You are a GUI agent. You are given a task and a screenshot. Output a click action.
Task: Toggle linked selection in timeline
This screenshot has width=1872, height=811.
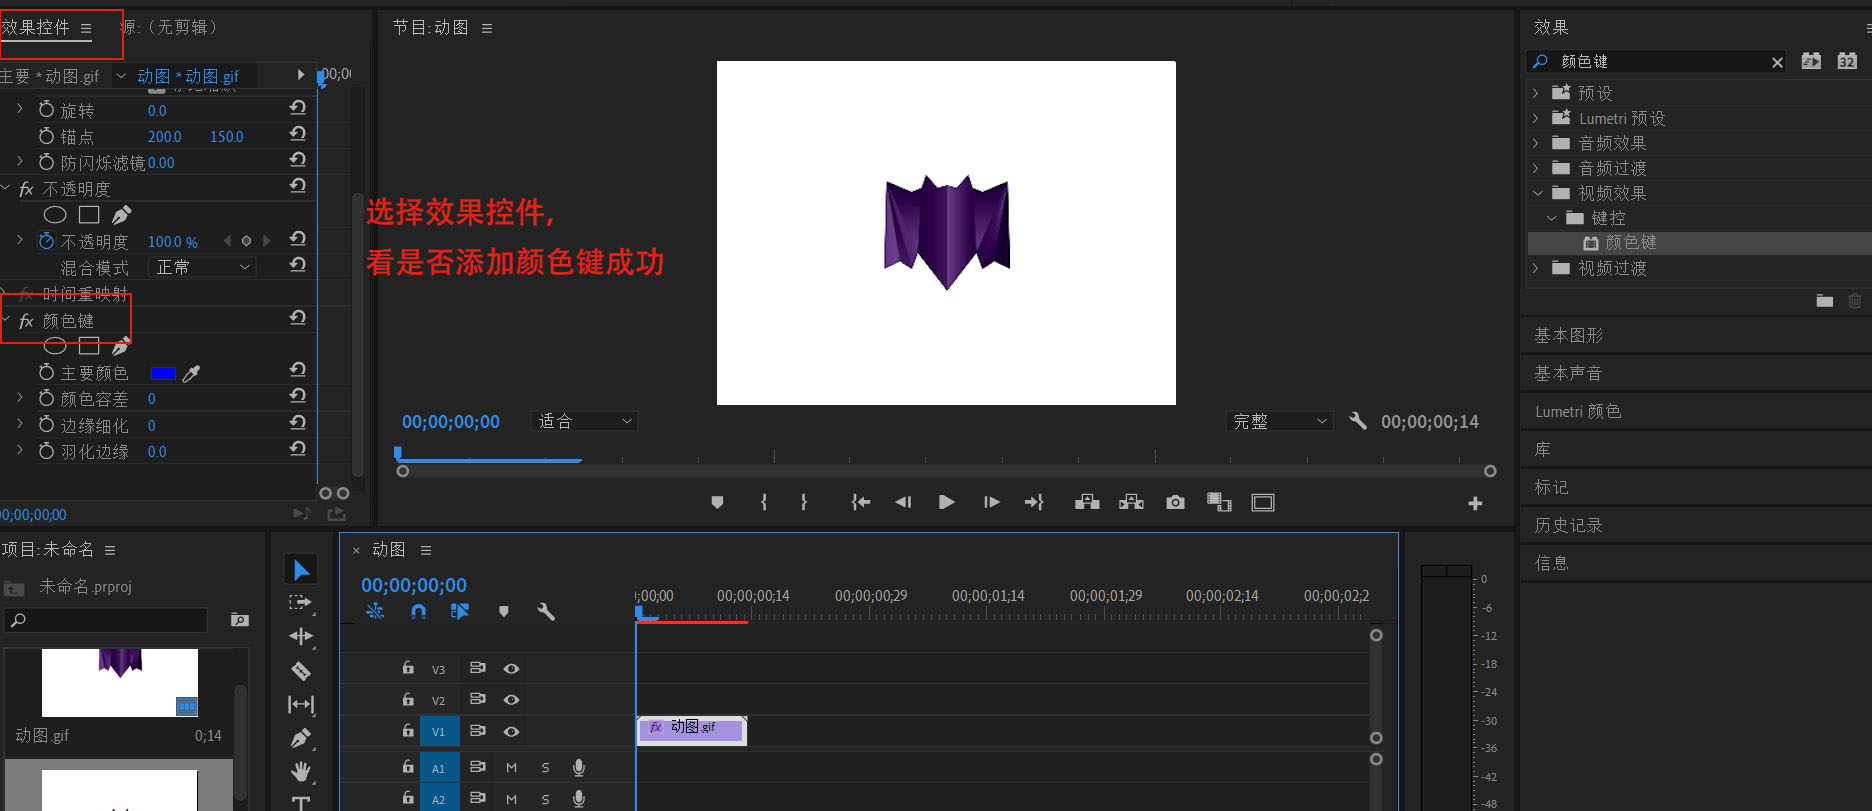[x=460, y=611]
